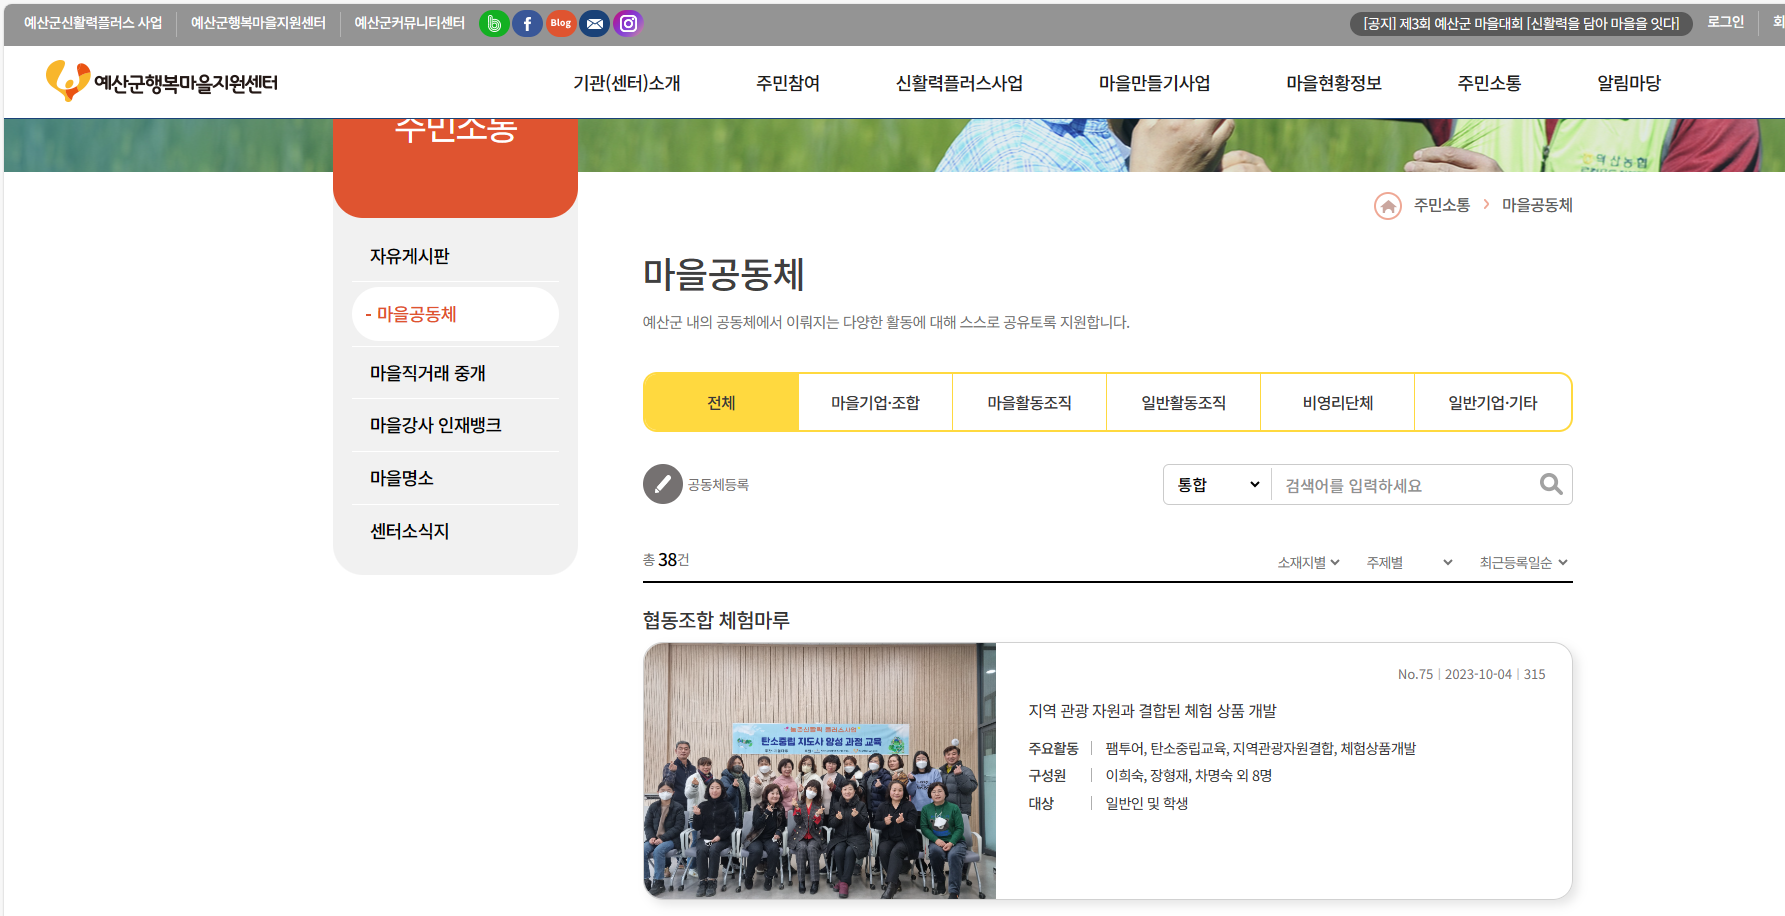The height and width of the screenshot is (916, 1785).
Task: Select the 일반활동조직 tab
Action: 1183,402
